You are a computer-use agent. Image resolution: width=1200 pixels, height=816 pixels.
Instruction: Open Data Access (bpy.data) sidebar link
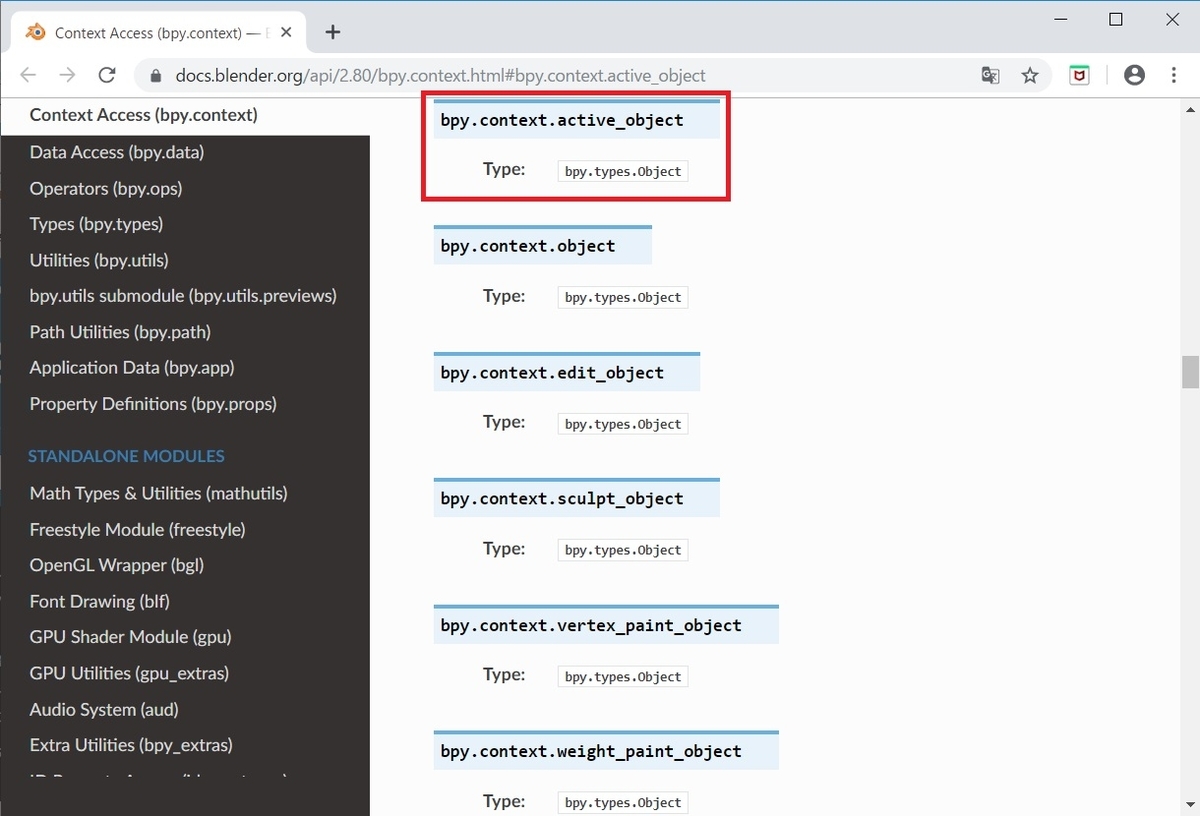click(x=117, y=152)
